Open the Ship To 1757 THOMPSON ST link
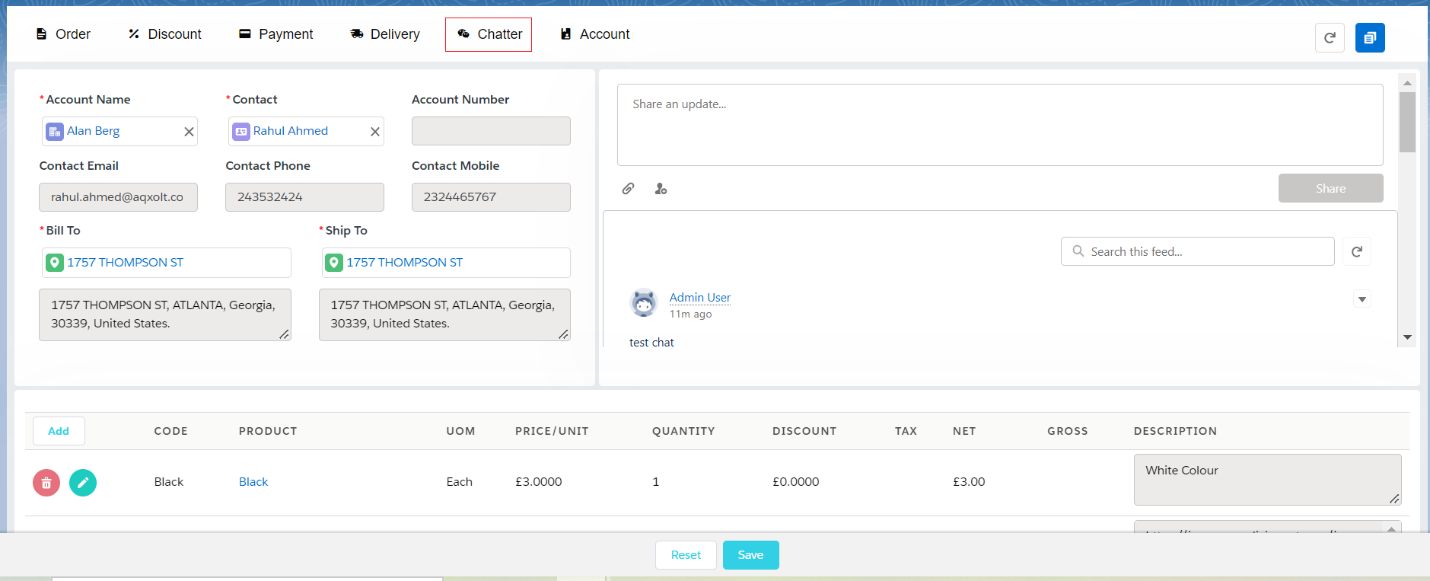 click(405, 263)
